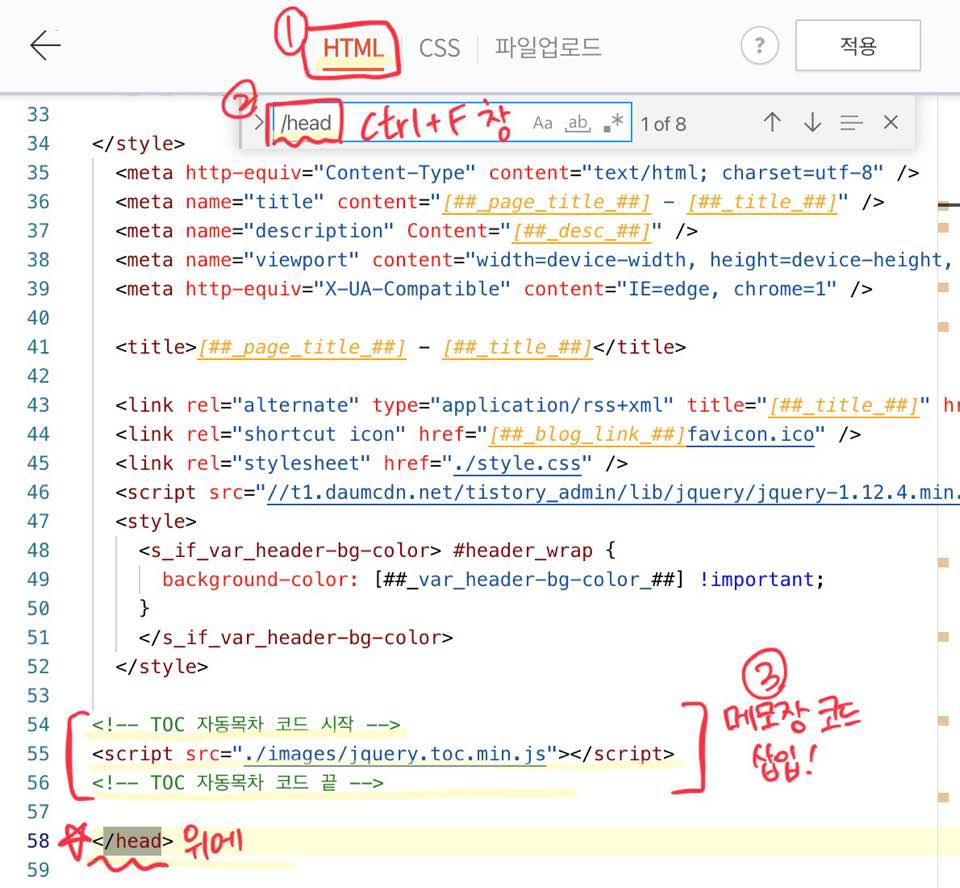The image size is (960, 888).
Task: Click the overview ruler scrollbar at right edge
Action: click(948, 490)
